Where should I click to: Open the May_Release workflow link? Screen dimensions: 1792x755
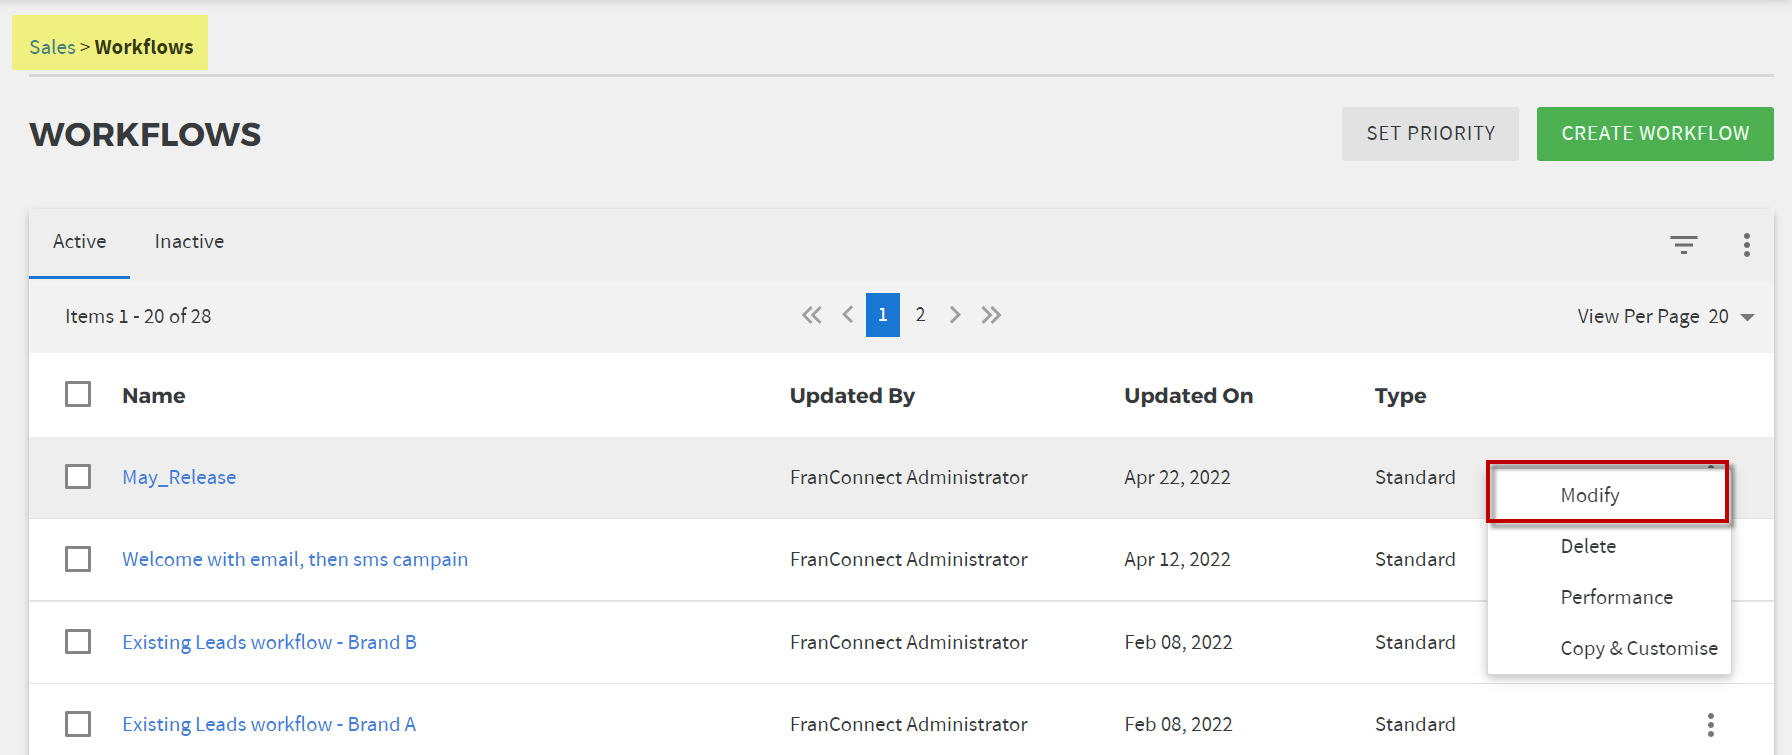pyautogui.click(x=179, y=477)
